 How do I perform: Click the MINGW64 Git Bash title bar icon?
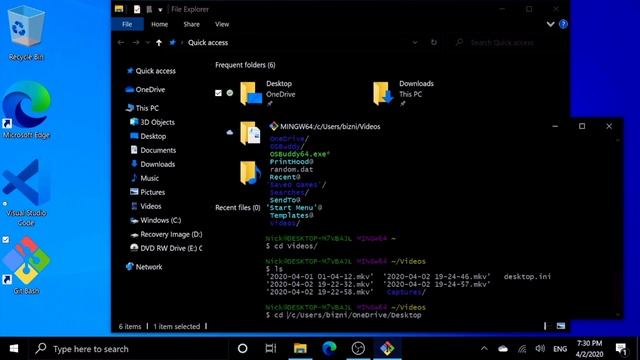(273, 126)
